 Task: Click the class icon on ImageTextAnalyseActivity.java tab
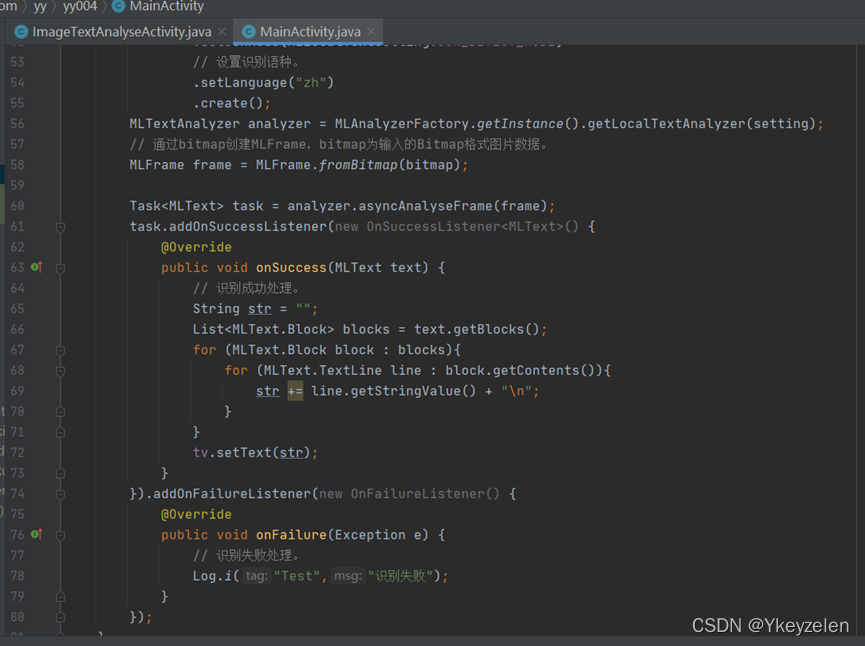coord(21,32)
